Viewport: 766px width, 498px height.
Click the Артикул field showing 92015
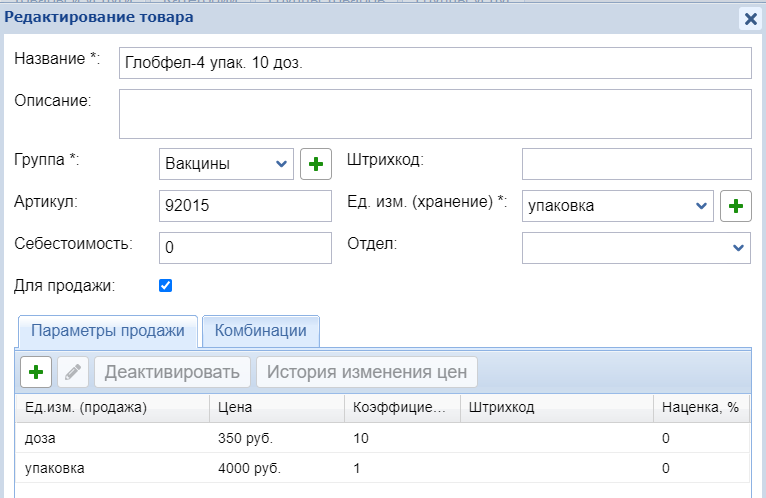coord(245,206)
